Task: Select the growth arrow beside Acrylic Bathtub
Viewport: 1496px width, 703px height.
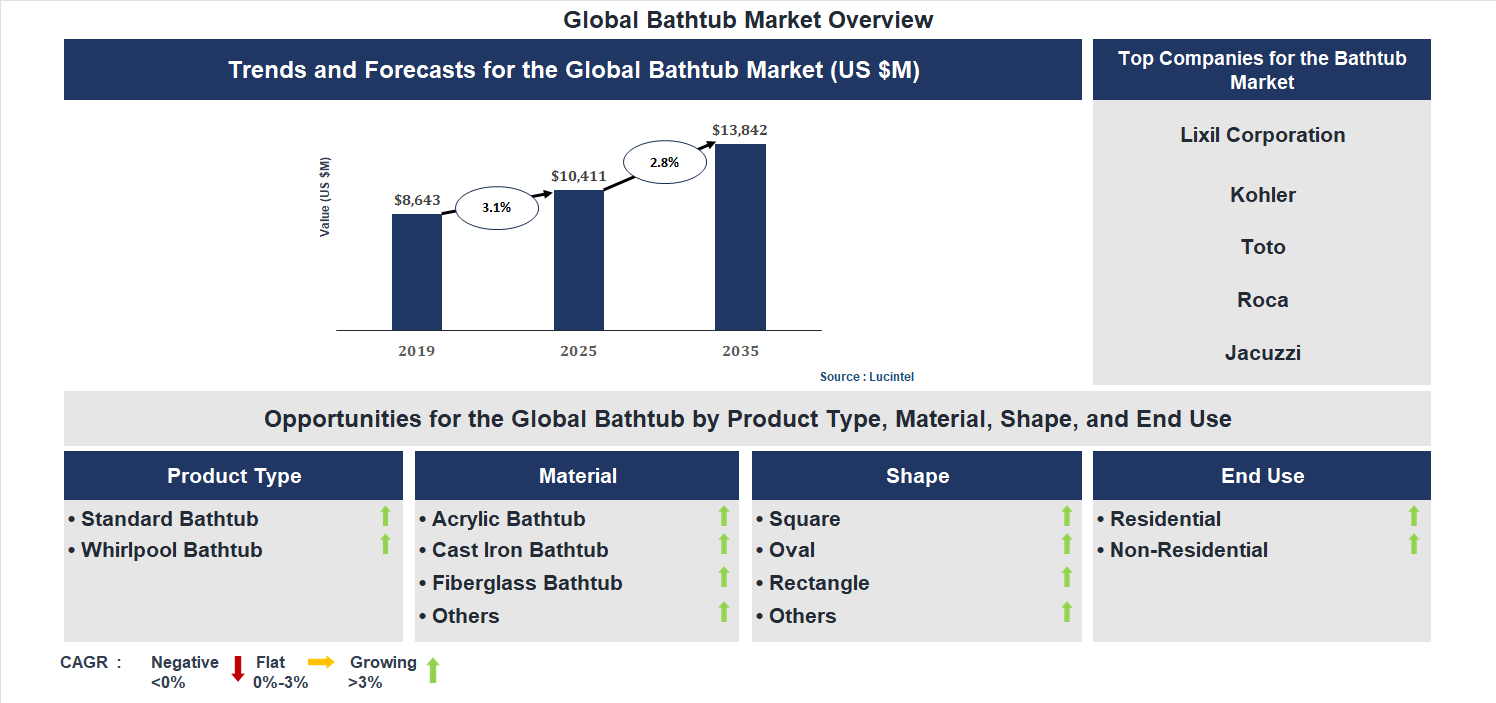Action: coord(722,516)
